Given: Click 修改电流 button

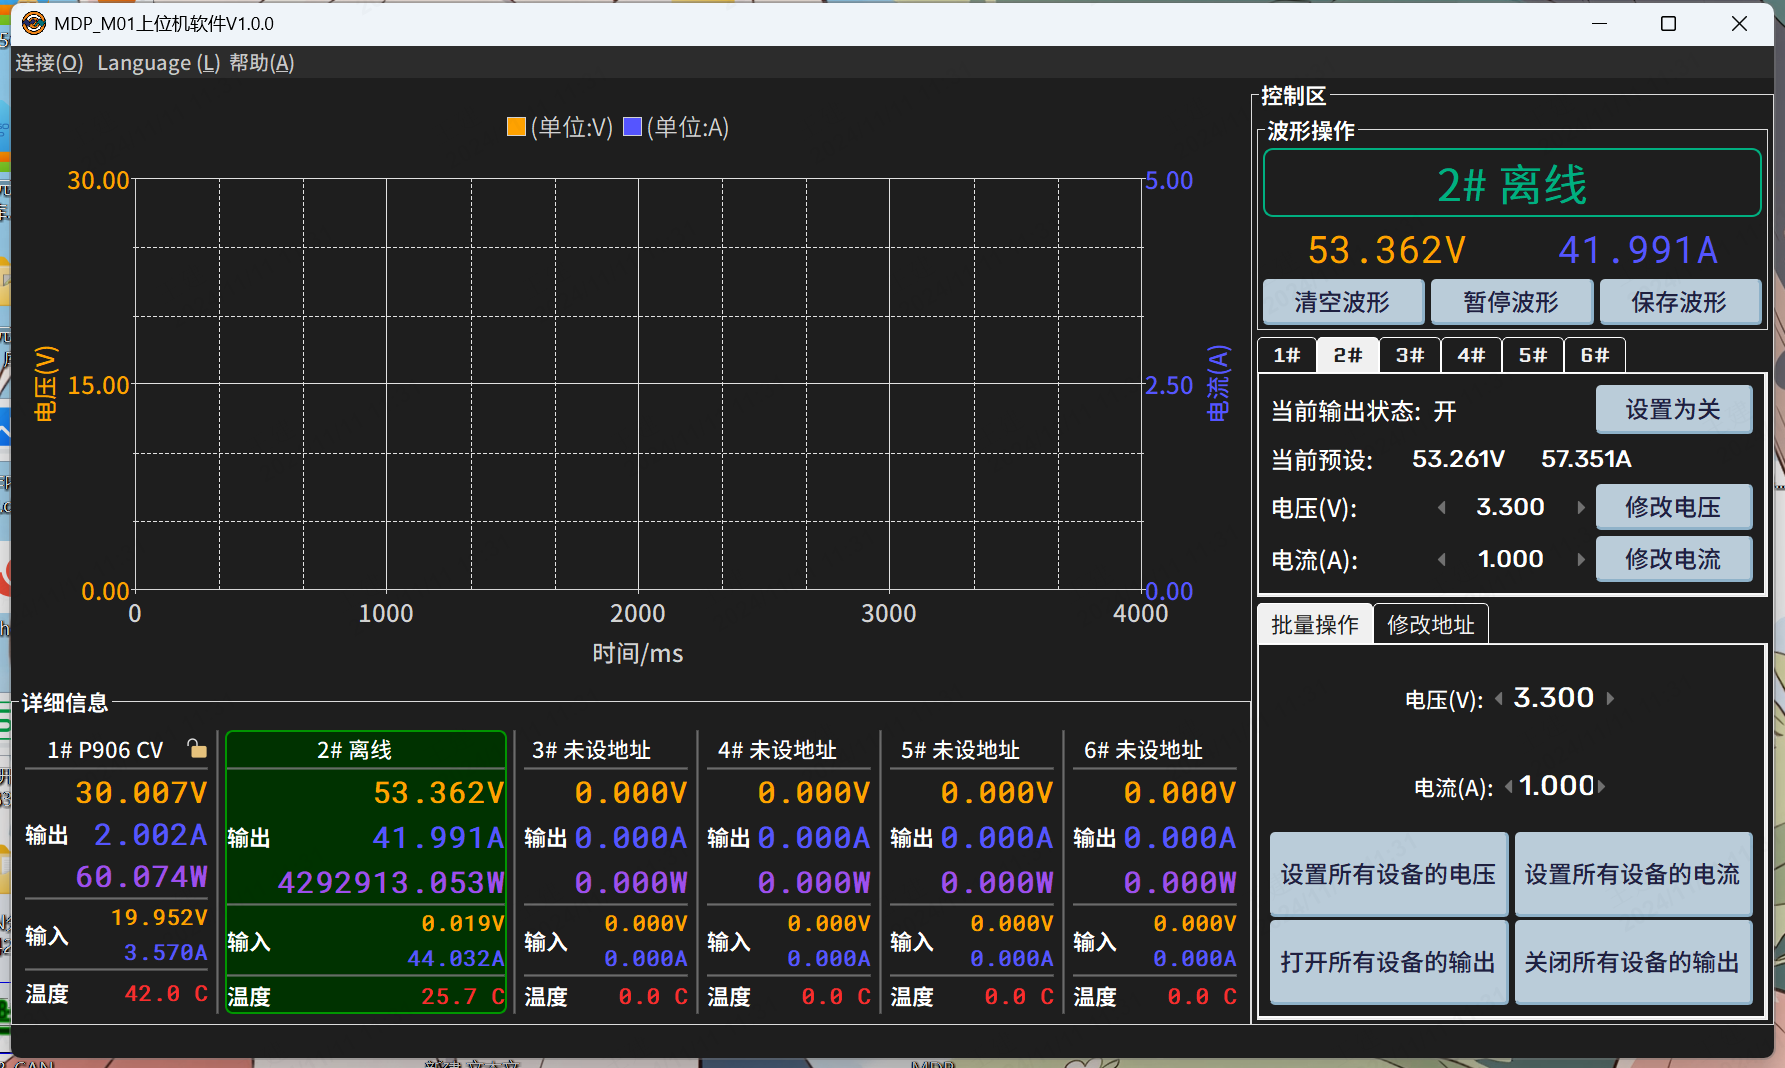Looking at the screenshot, I should (x=1674, y=559).
